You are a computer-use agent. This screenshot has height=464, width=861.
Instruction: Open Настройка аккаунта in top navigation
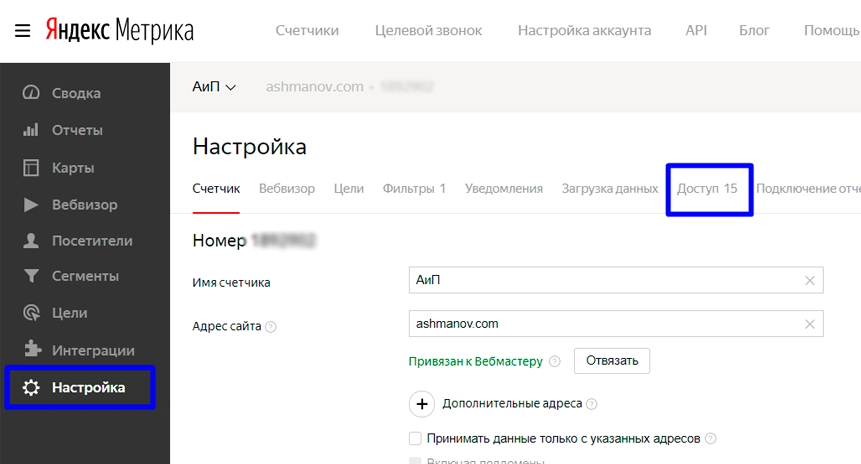[584, 30]
